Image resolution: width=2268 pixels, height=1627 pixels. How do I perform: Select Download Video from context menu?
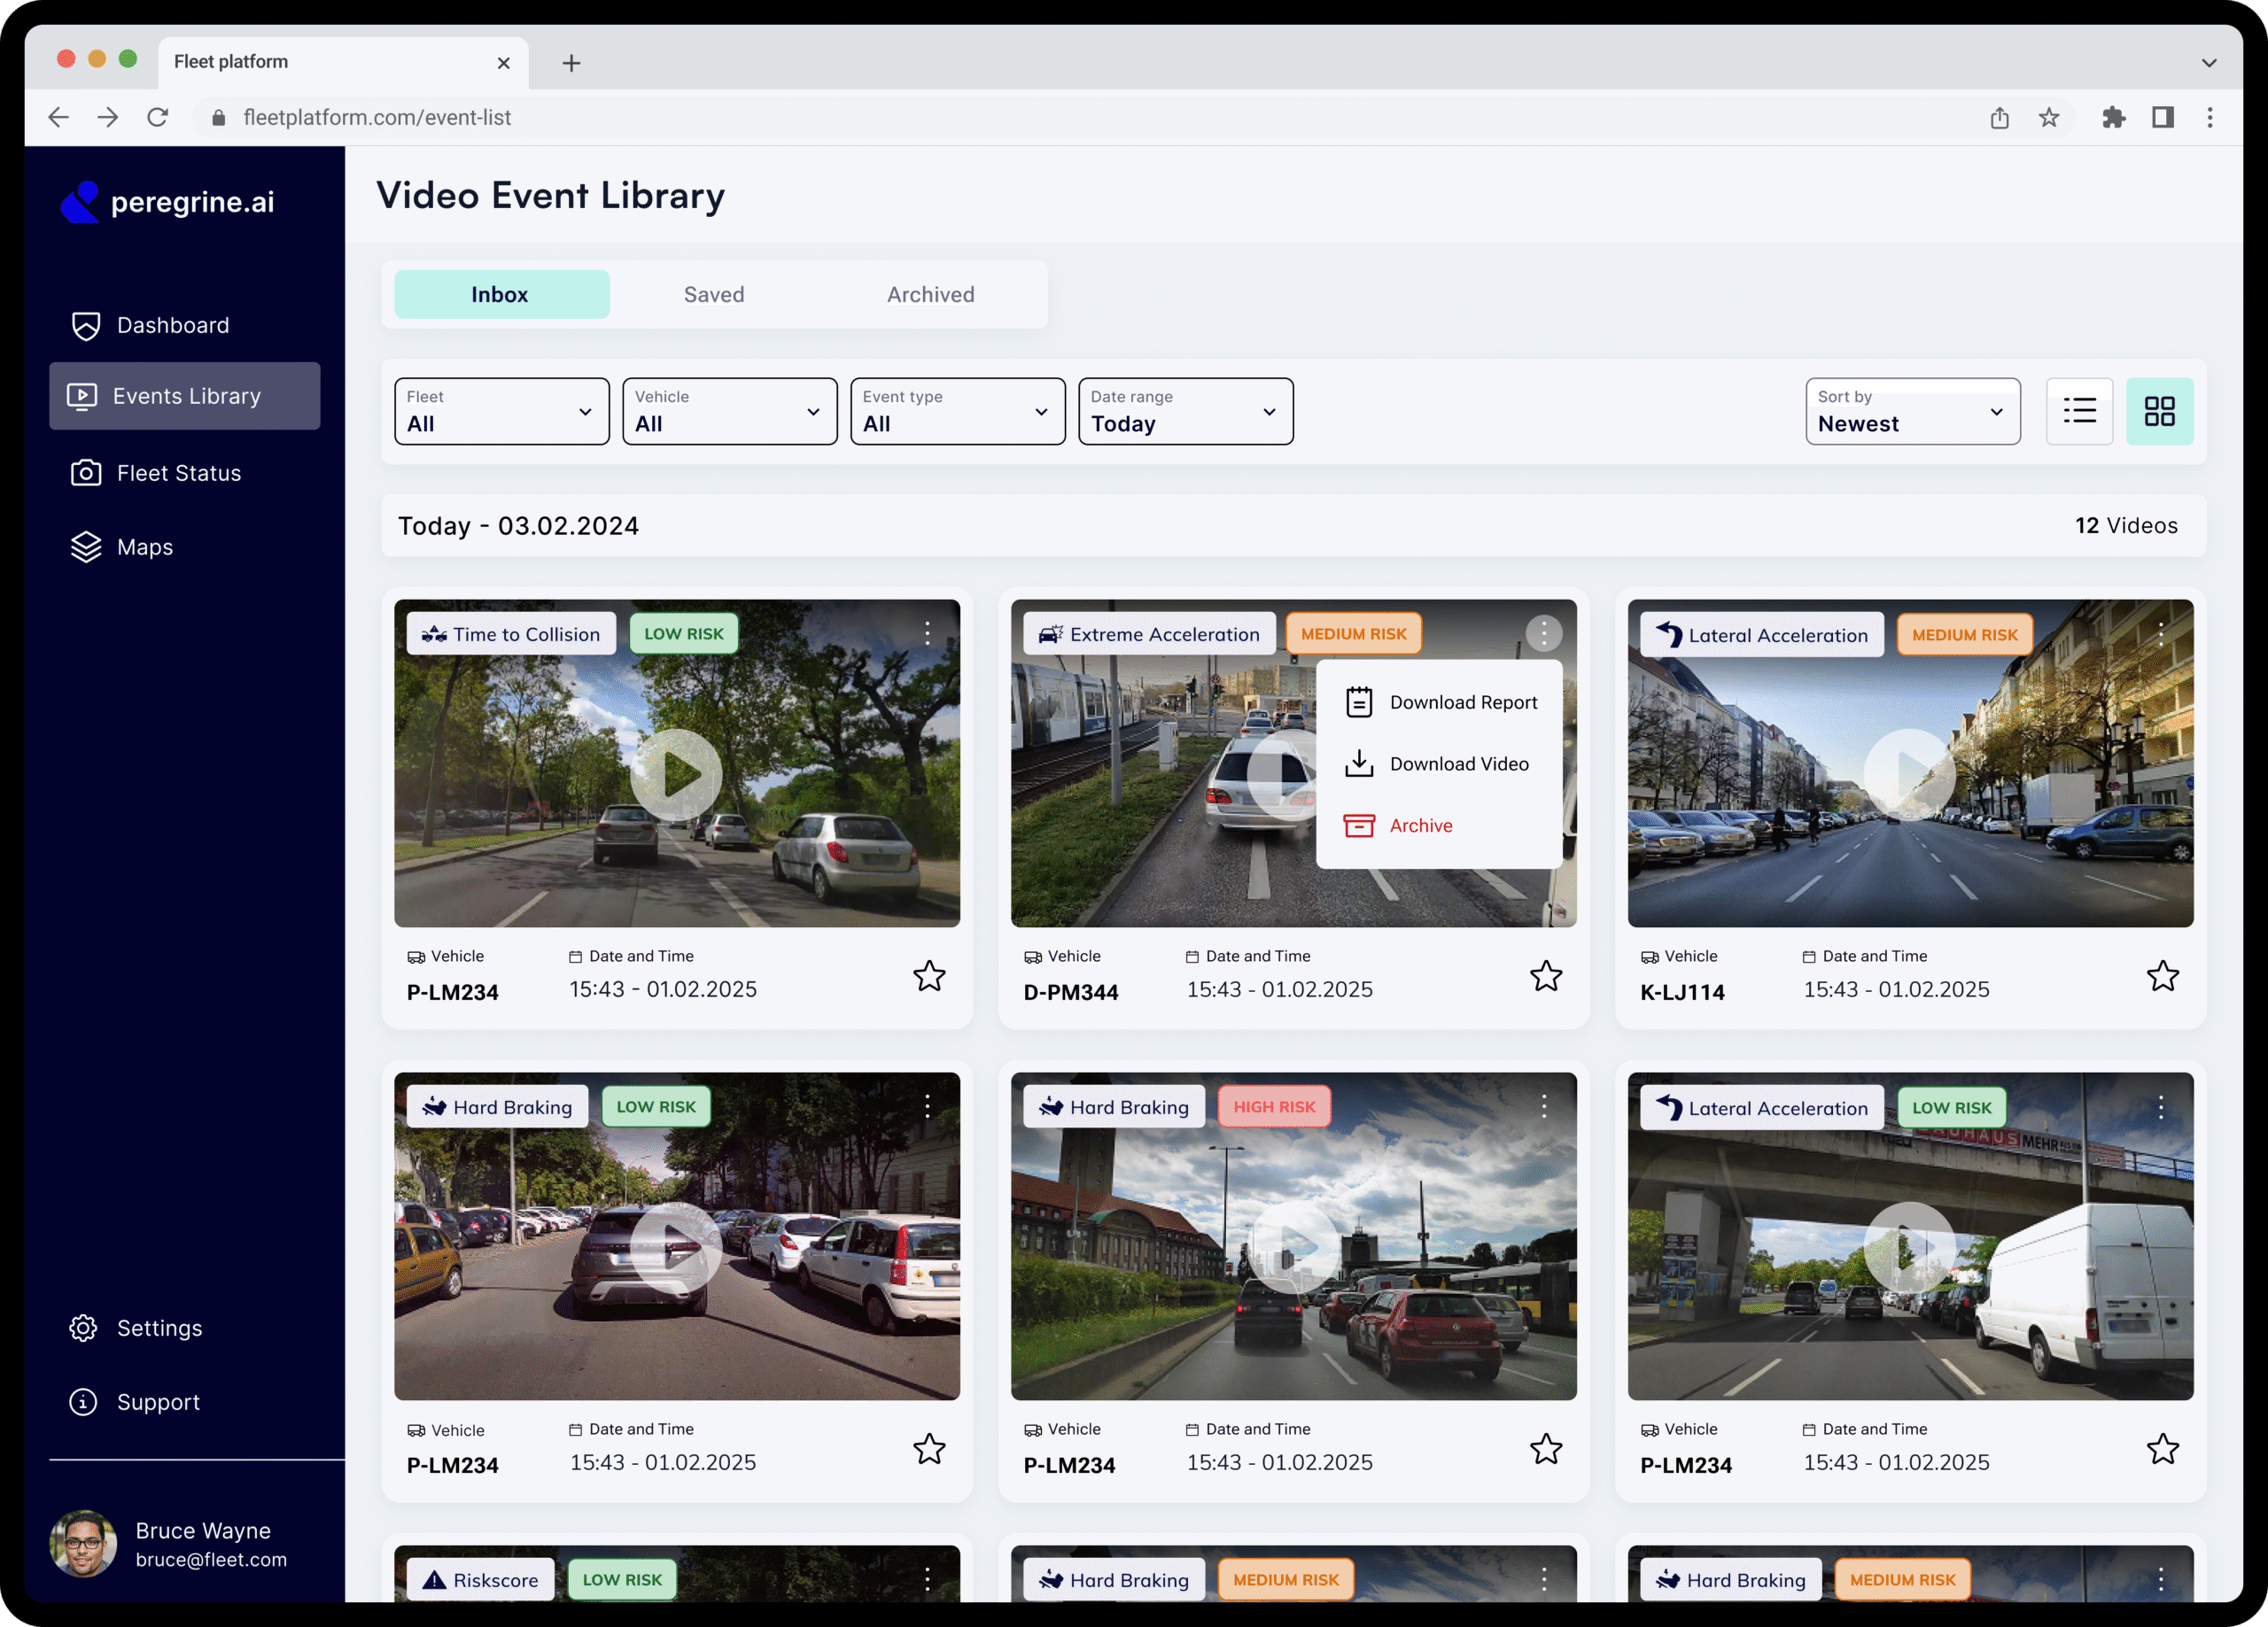click(x=1458, y=764)
